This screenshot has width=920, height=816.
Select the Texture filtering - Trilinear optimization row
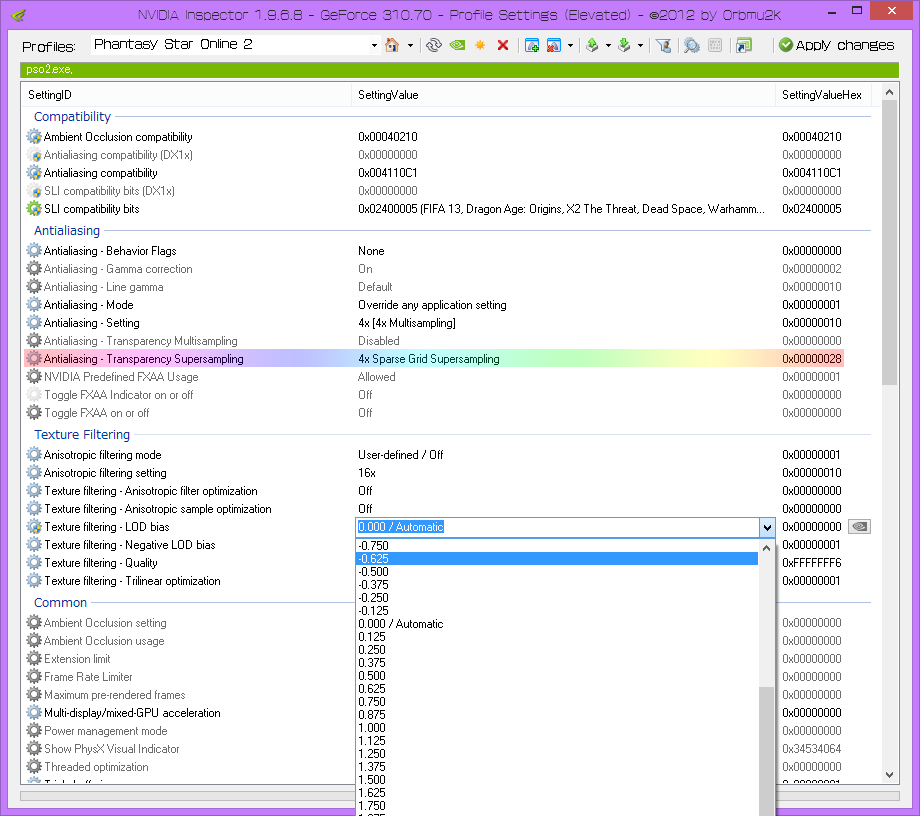(x=191, y=581)
